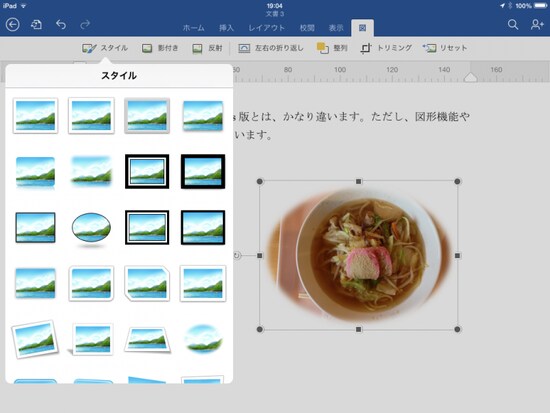The image size is (550, 413).
Task: Apply the reflected rounded rectangle style
Action: click(x=35, y=172)
